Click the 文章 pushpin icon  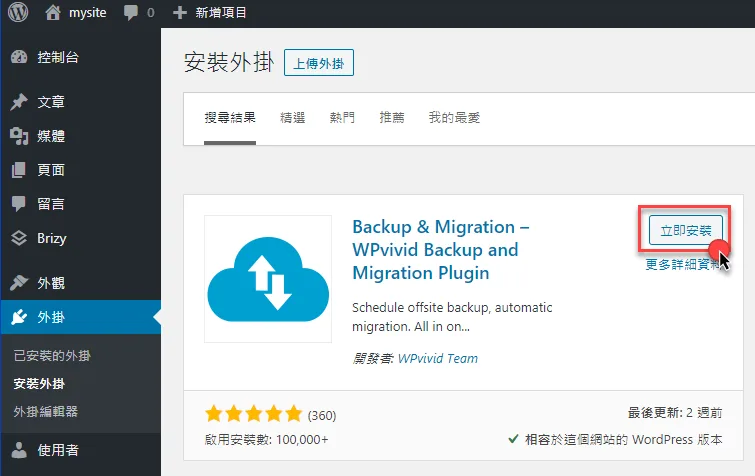tap(19, 102)
